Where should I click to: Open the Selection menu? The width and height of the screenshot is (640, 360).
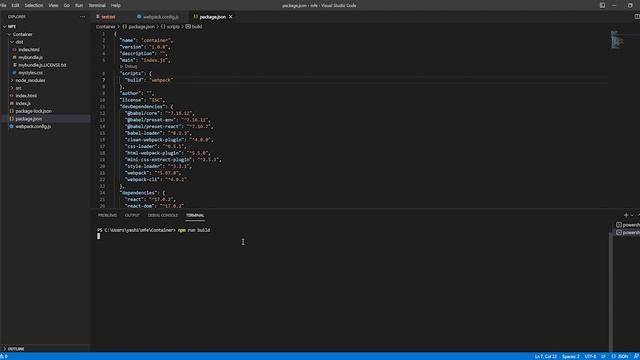click(x=34, y=5)
